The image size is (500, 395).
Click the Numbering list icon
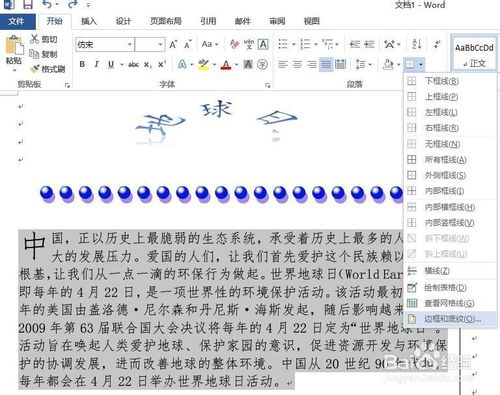tap(305, 44)
